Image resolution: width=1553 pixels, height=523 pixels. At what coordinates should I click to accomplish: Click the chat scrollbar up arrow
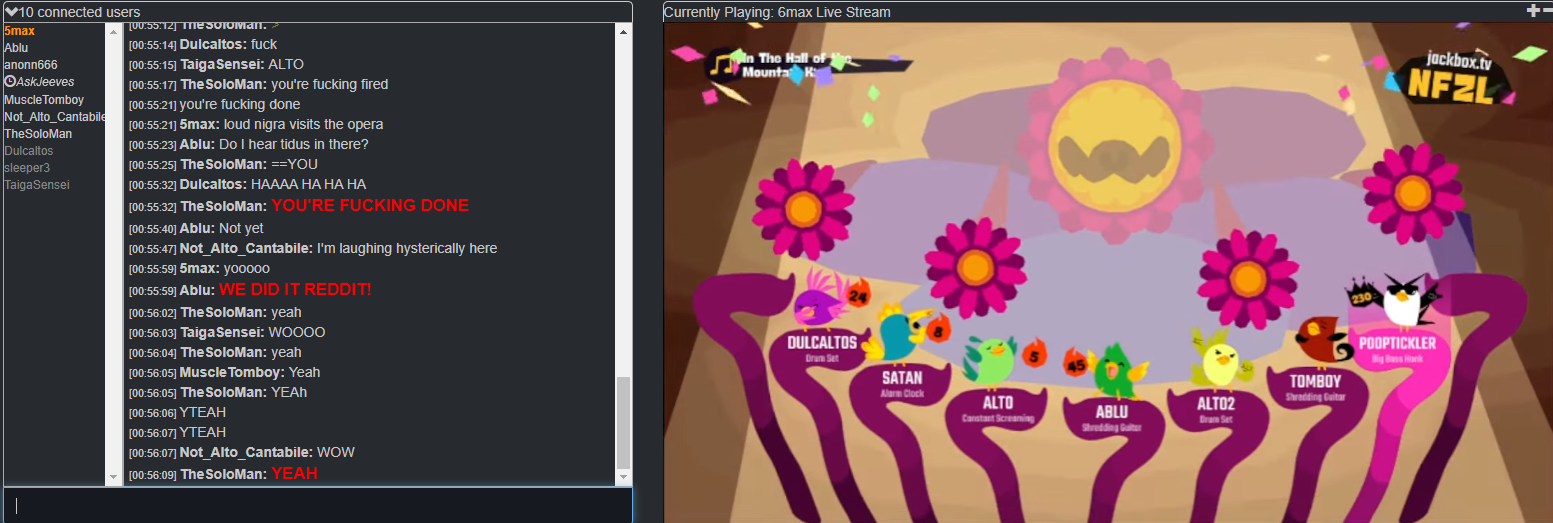[624, 31]
